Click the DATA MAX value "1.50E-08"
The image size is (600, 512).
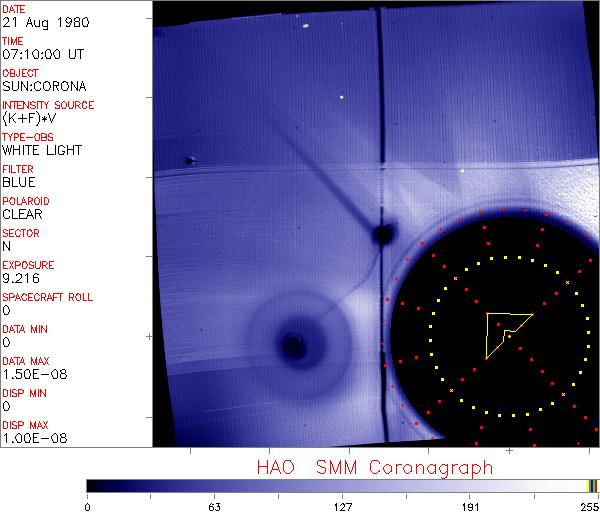coord(30,374)
